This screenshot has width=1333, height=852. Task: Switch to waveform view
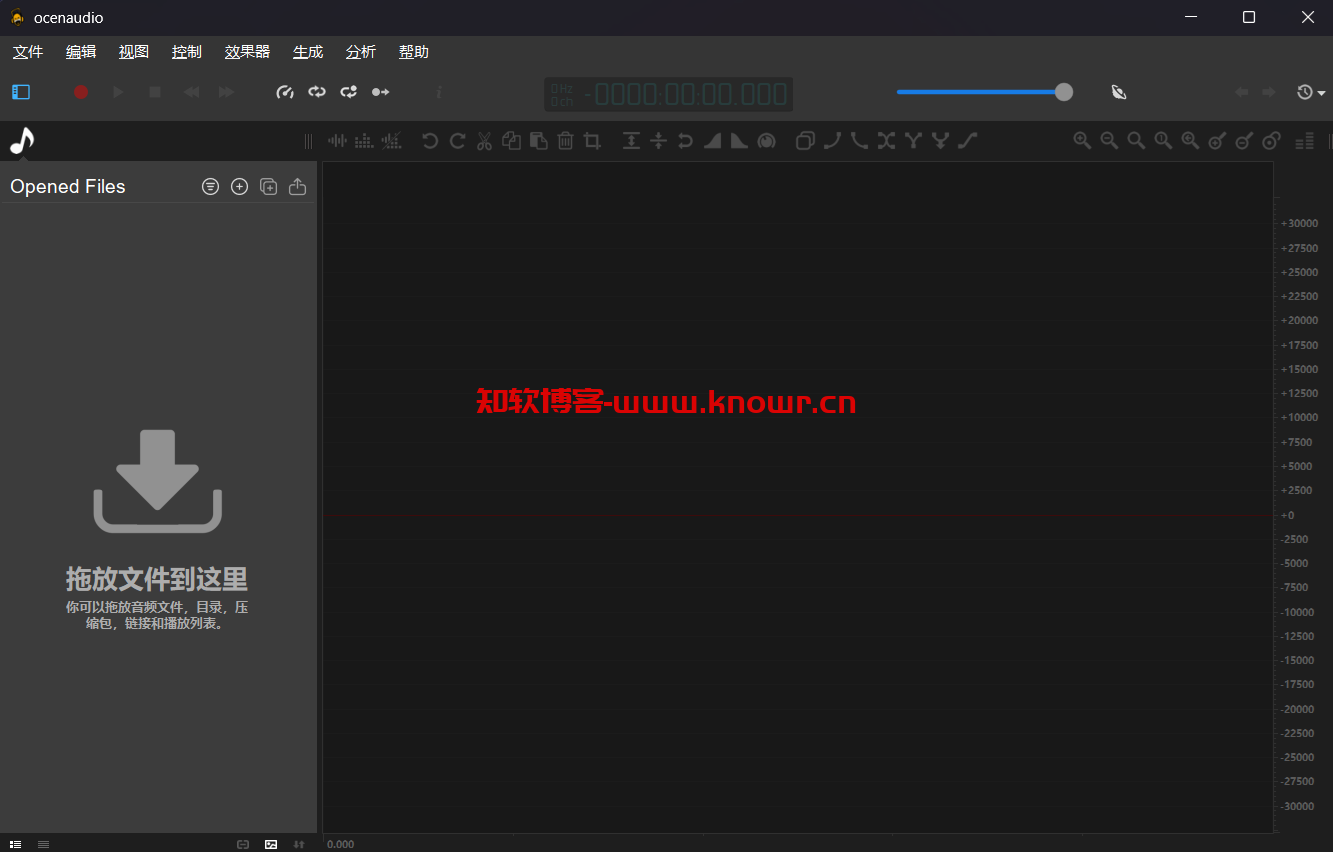click(x=338, y=141)
